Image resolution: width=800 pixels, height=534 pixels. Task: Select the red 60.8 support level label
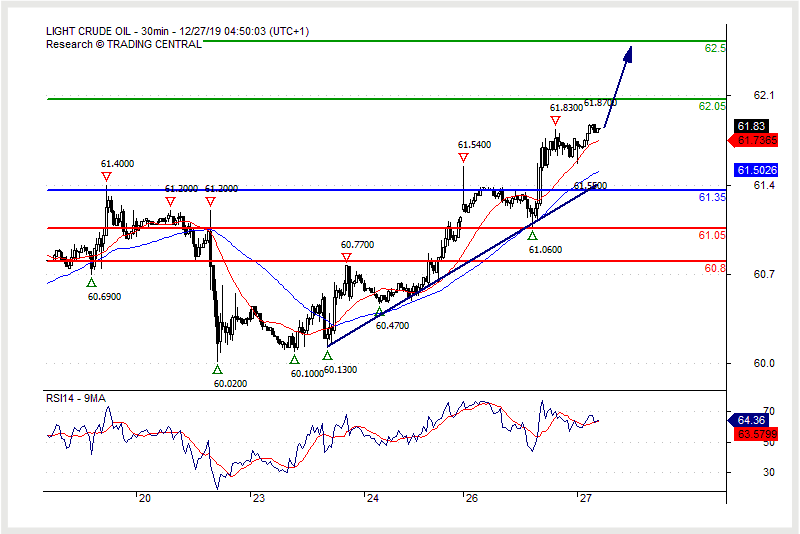715,268
